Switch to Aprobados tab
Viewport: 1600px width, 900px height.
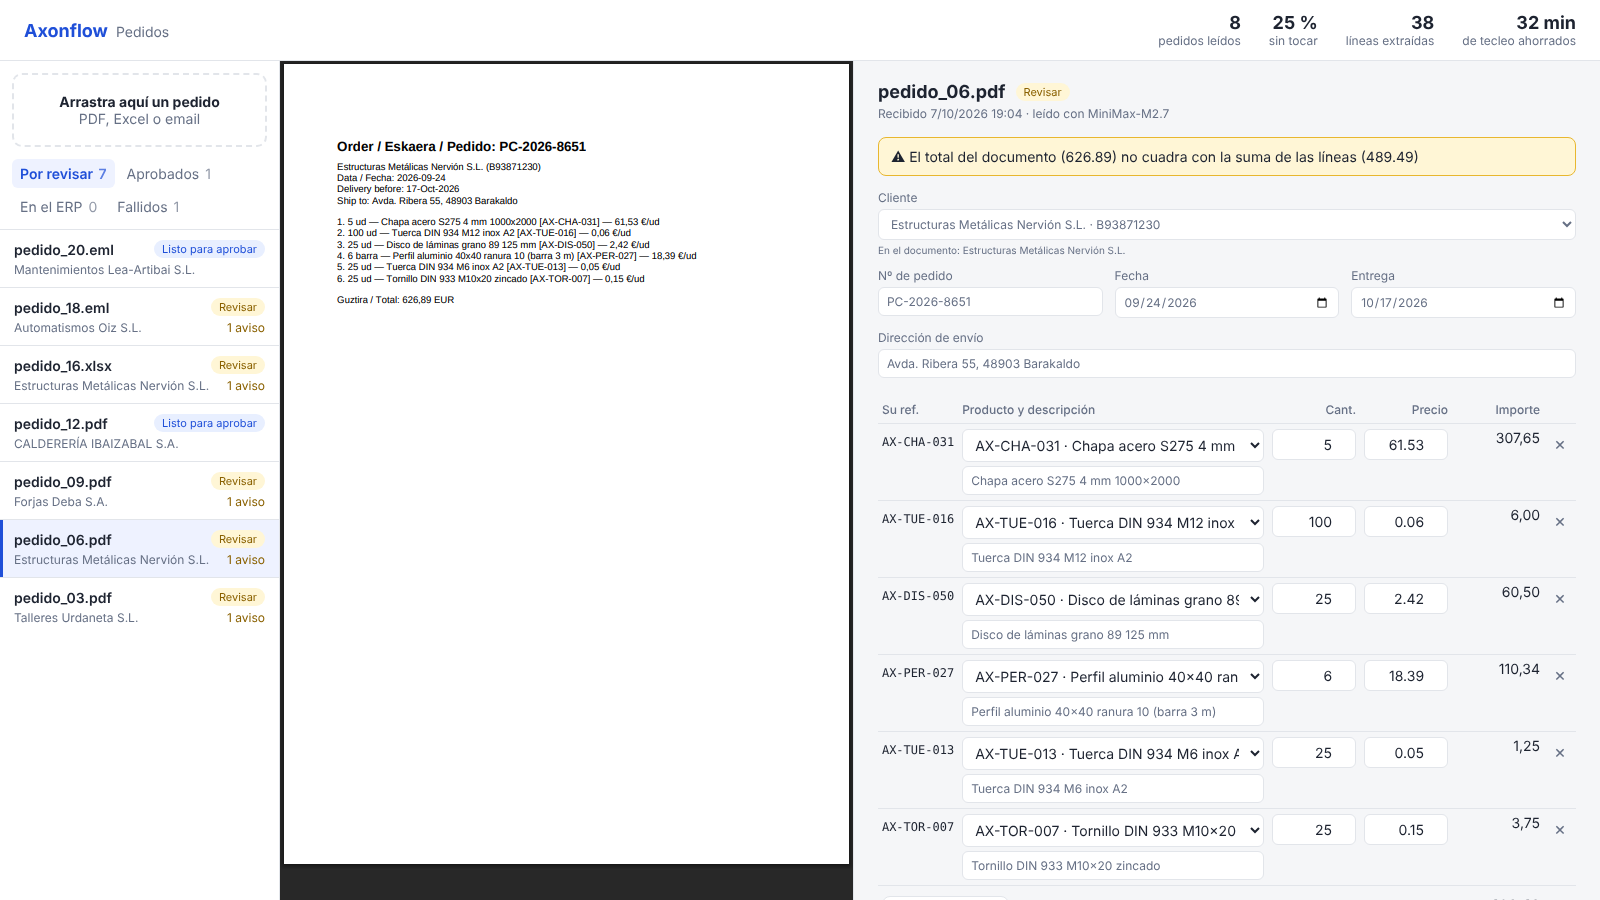pyautogui.click(x=169, y=174)
